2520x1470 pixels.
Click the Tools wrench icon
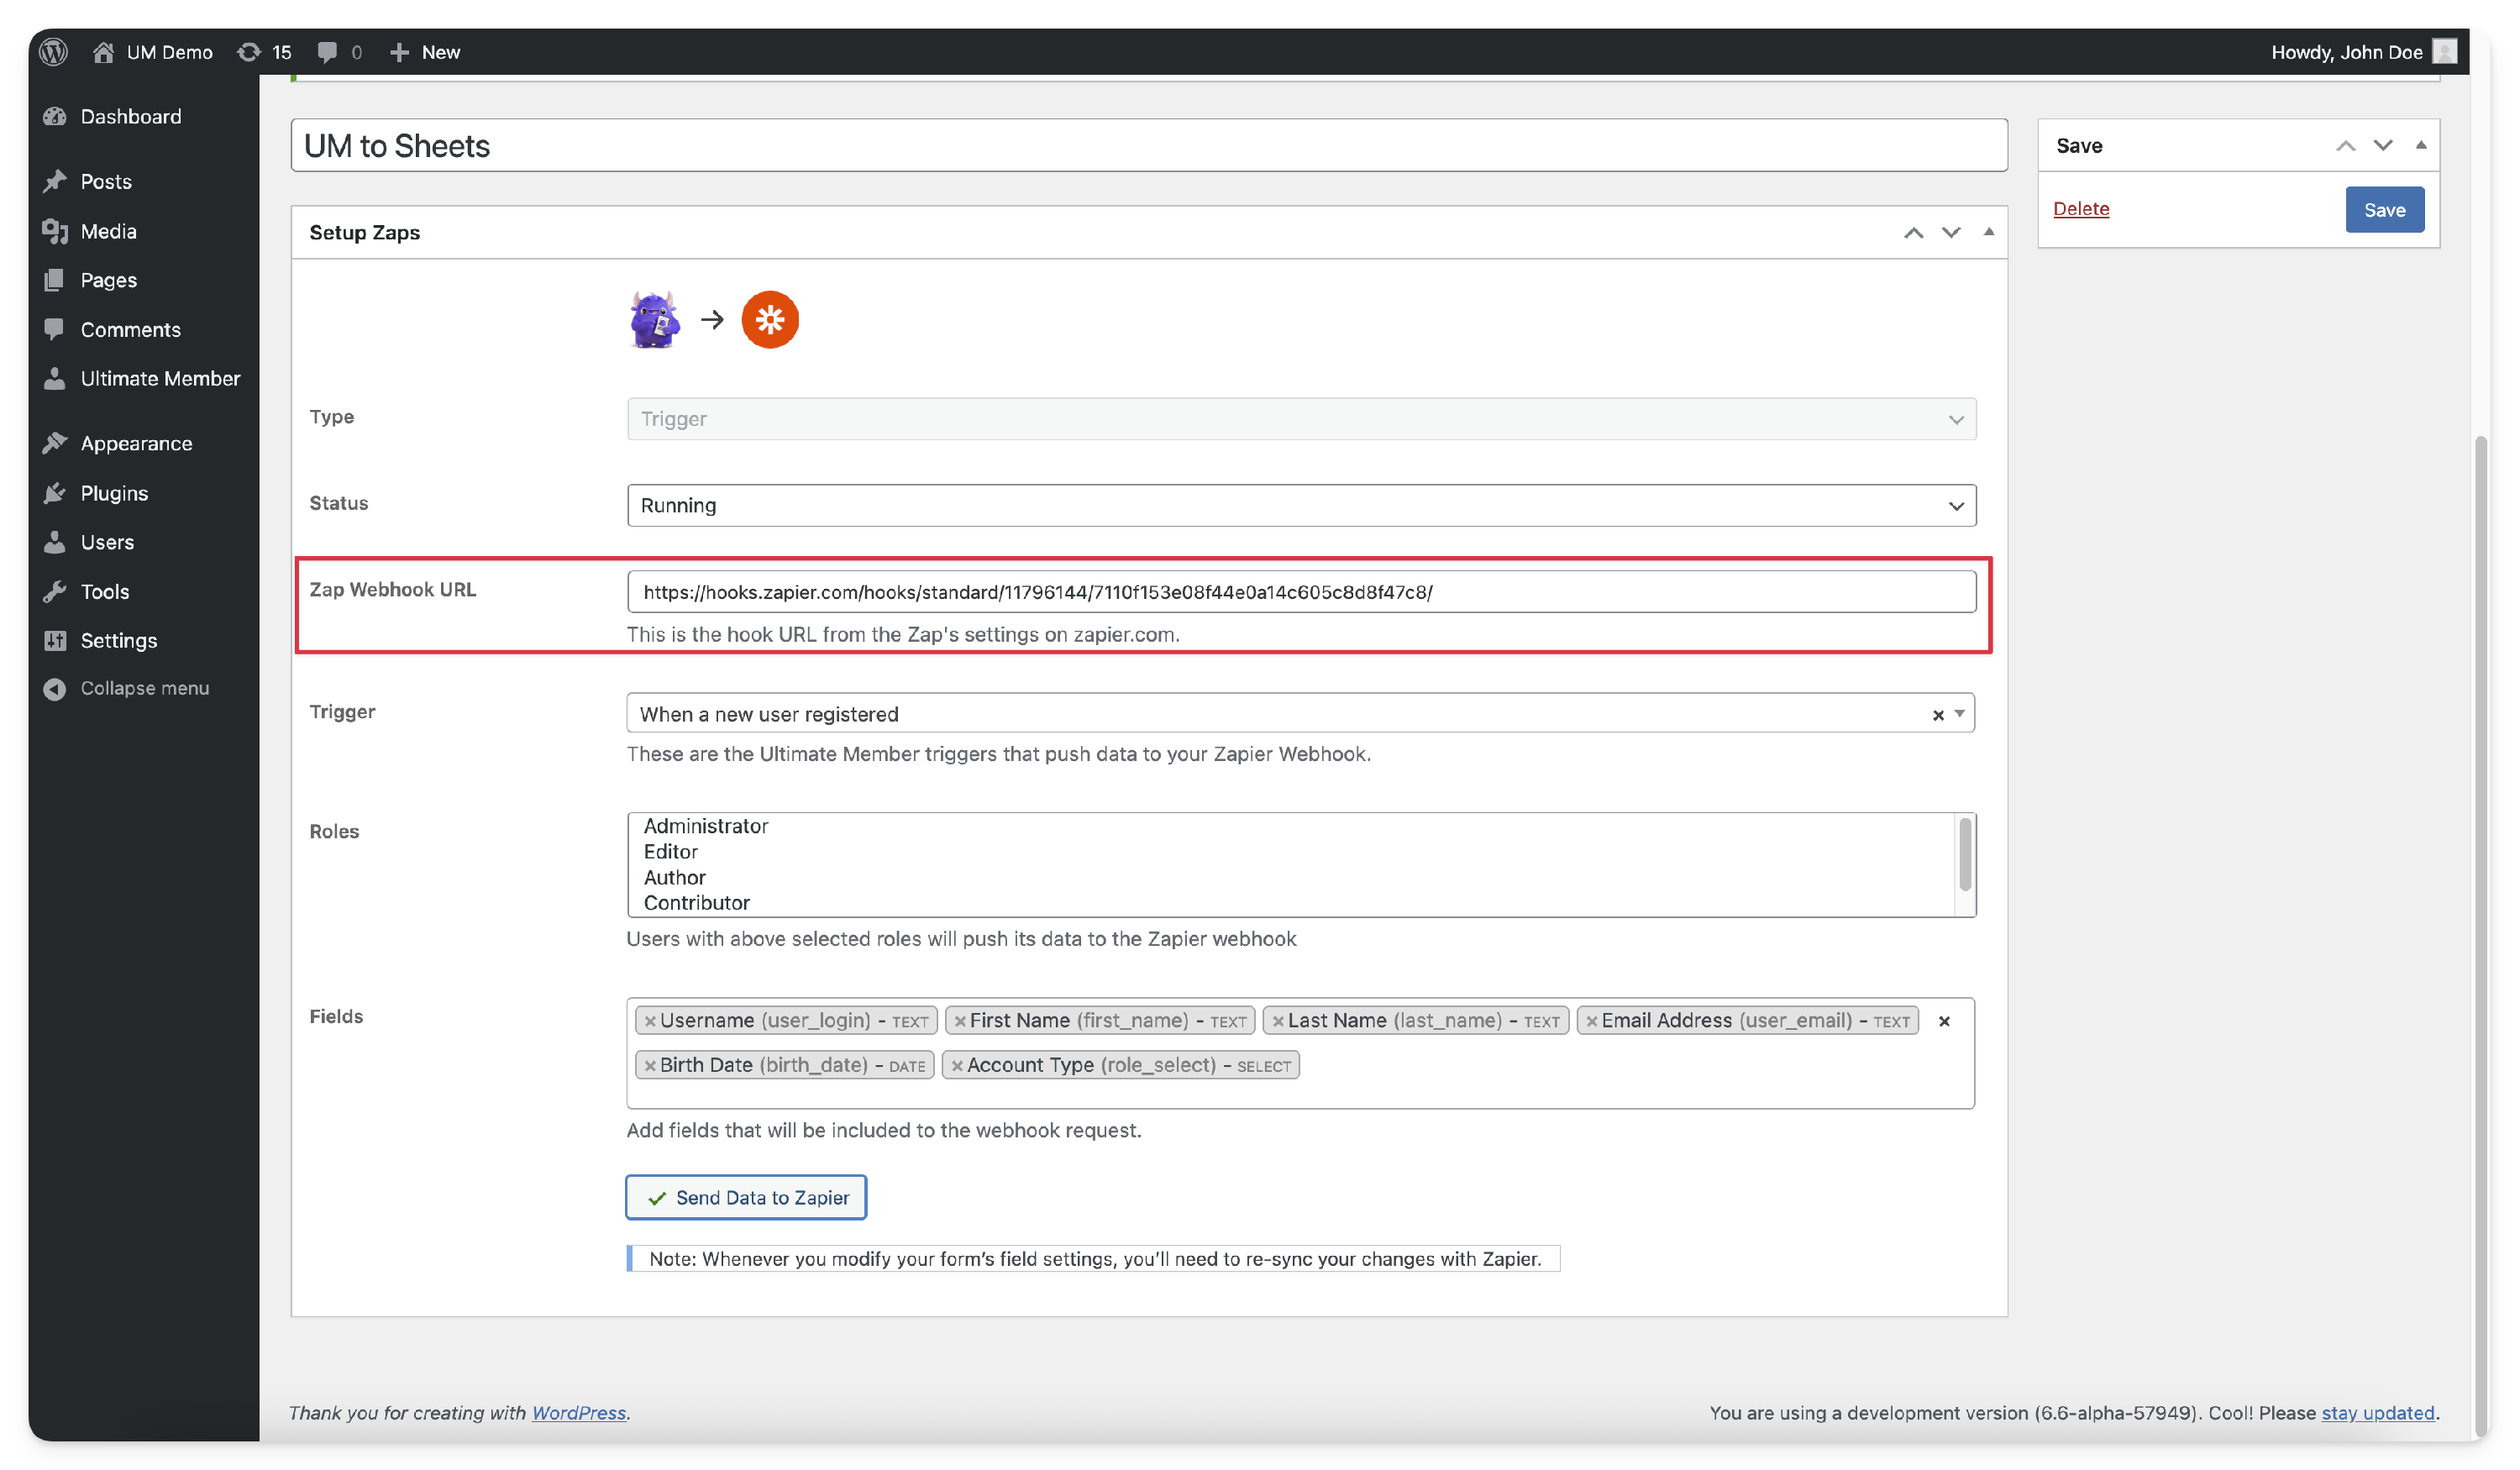pos(55,591)
